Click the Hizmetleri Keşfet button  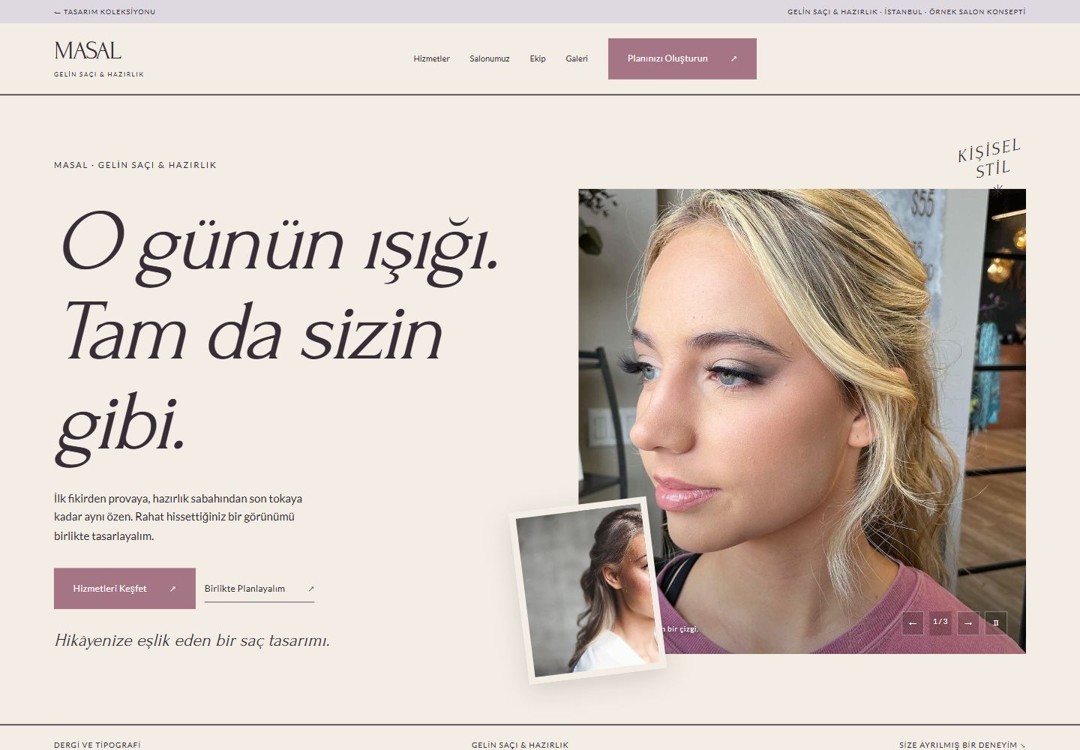(x=125, y=588)
